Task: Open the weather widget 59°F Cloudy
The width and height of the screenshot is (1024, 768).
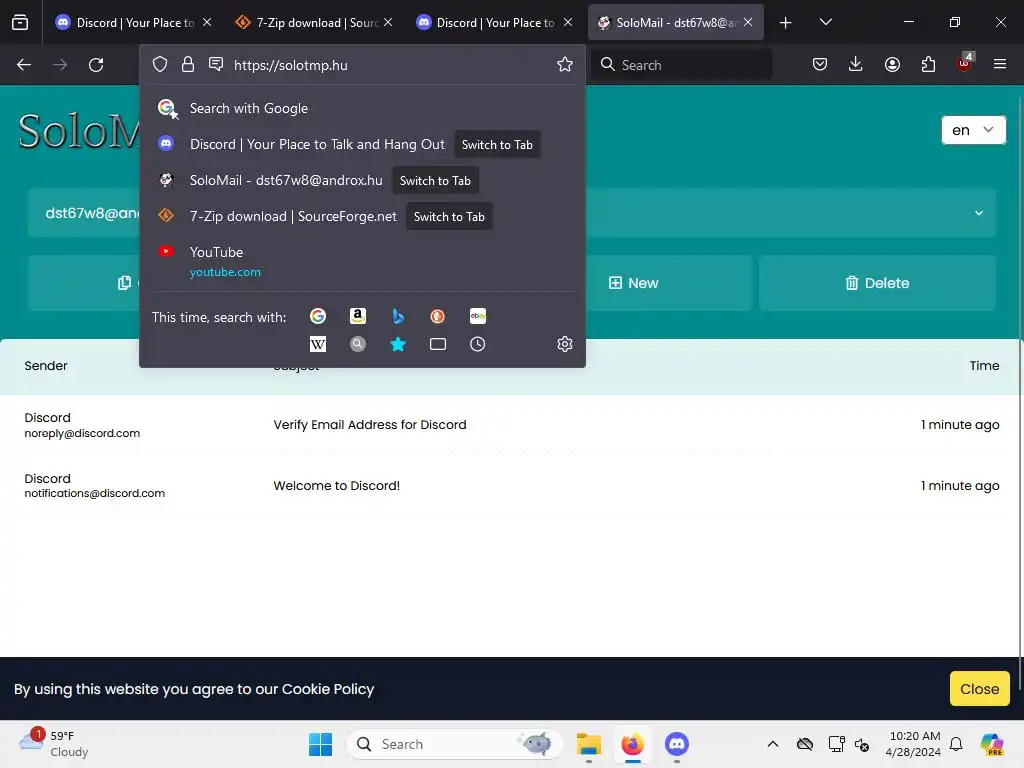Action: click(54, 743)
